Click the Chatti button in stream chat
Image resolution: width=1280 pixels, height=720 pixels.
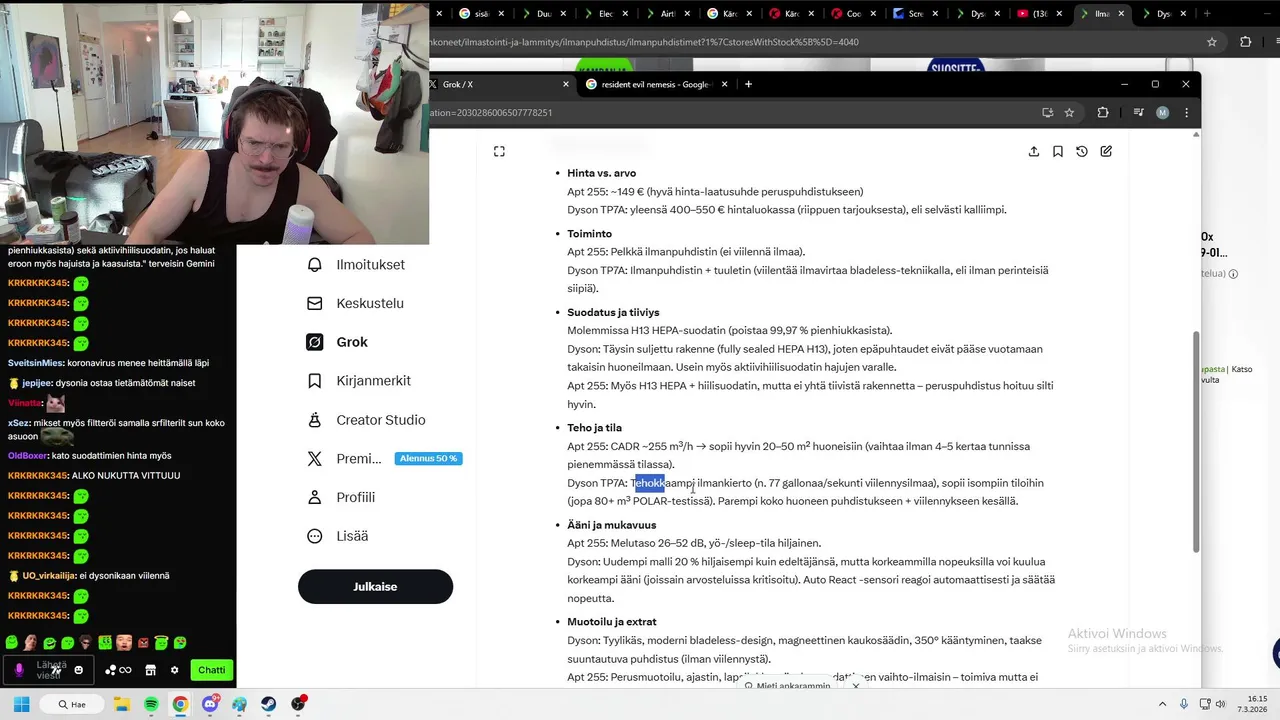coord(212,670)
